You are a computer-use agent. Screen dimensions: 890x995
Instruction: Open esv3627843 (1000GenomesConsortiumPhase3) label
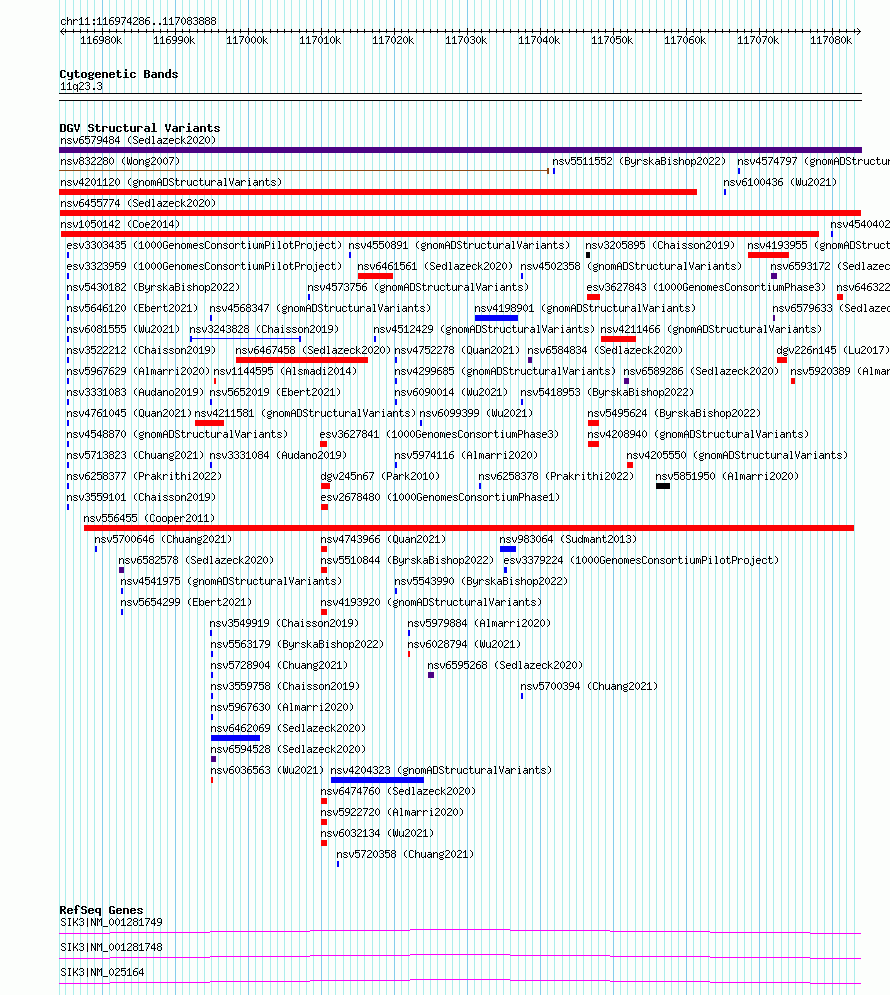click(706, 287)
